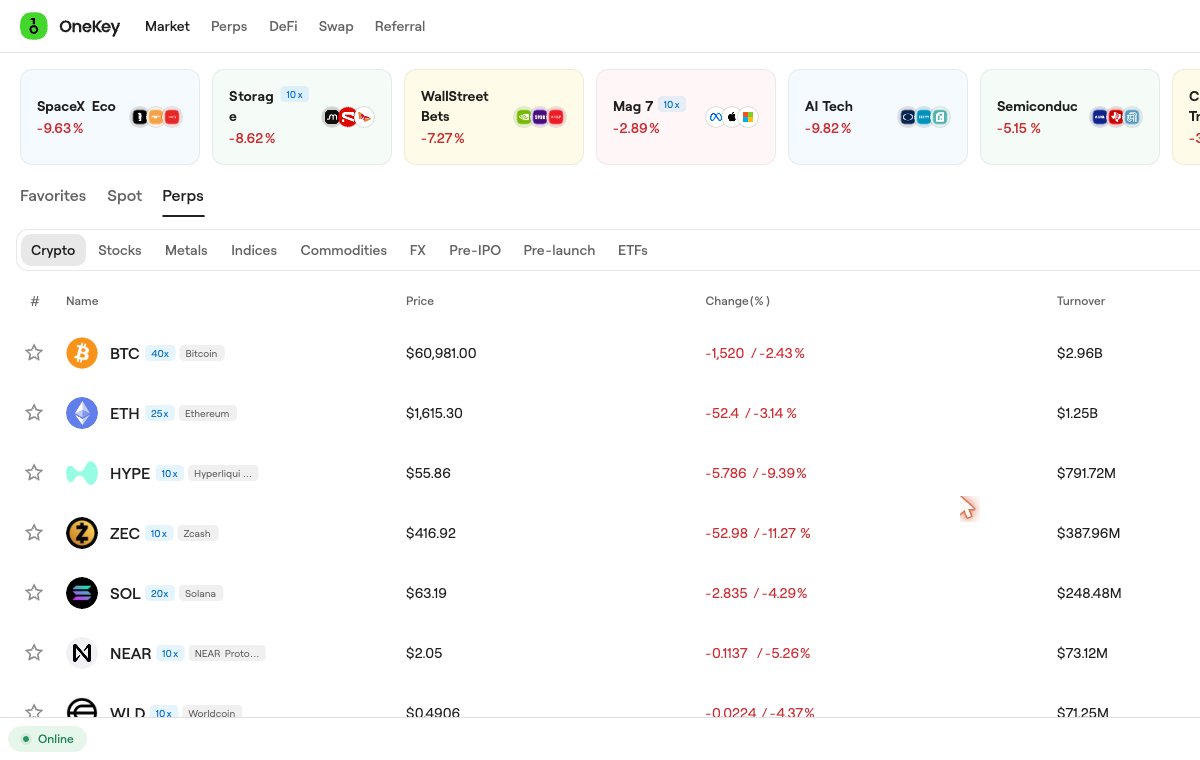Click the OneKey green logo icon

[x=34, y=27]
